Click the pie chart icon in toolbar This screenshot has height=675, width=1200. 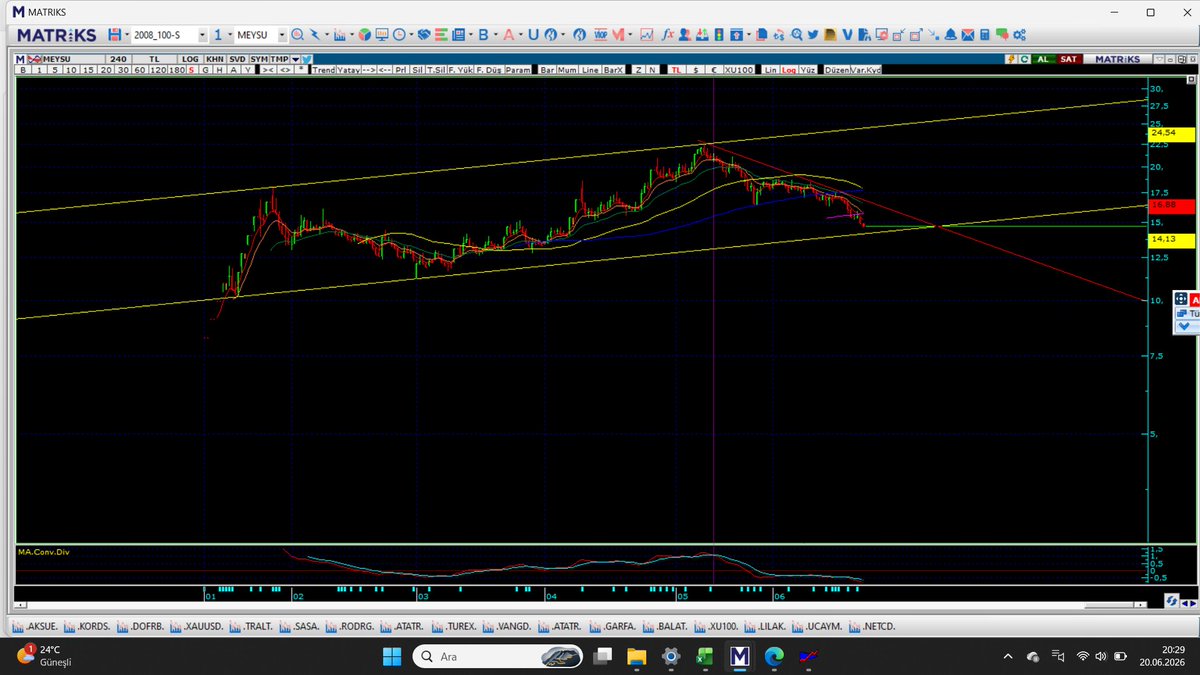366,35
